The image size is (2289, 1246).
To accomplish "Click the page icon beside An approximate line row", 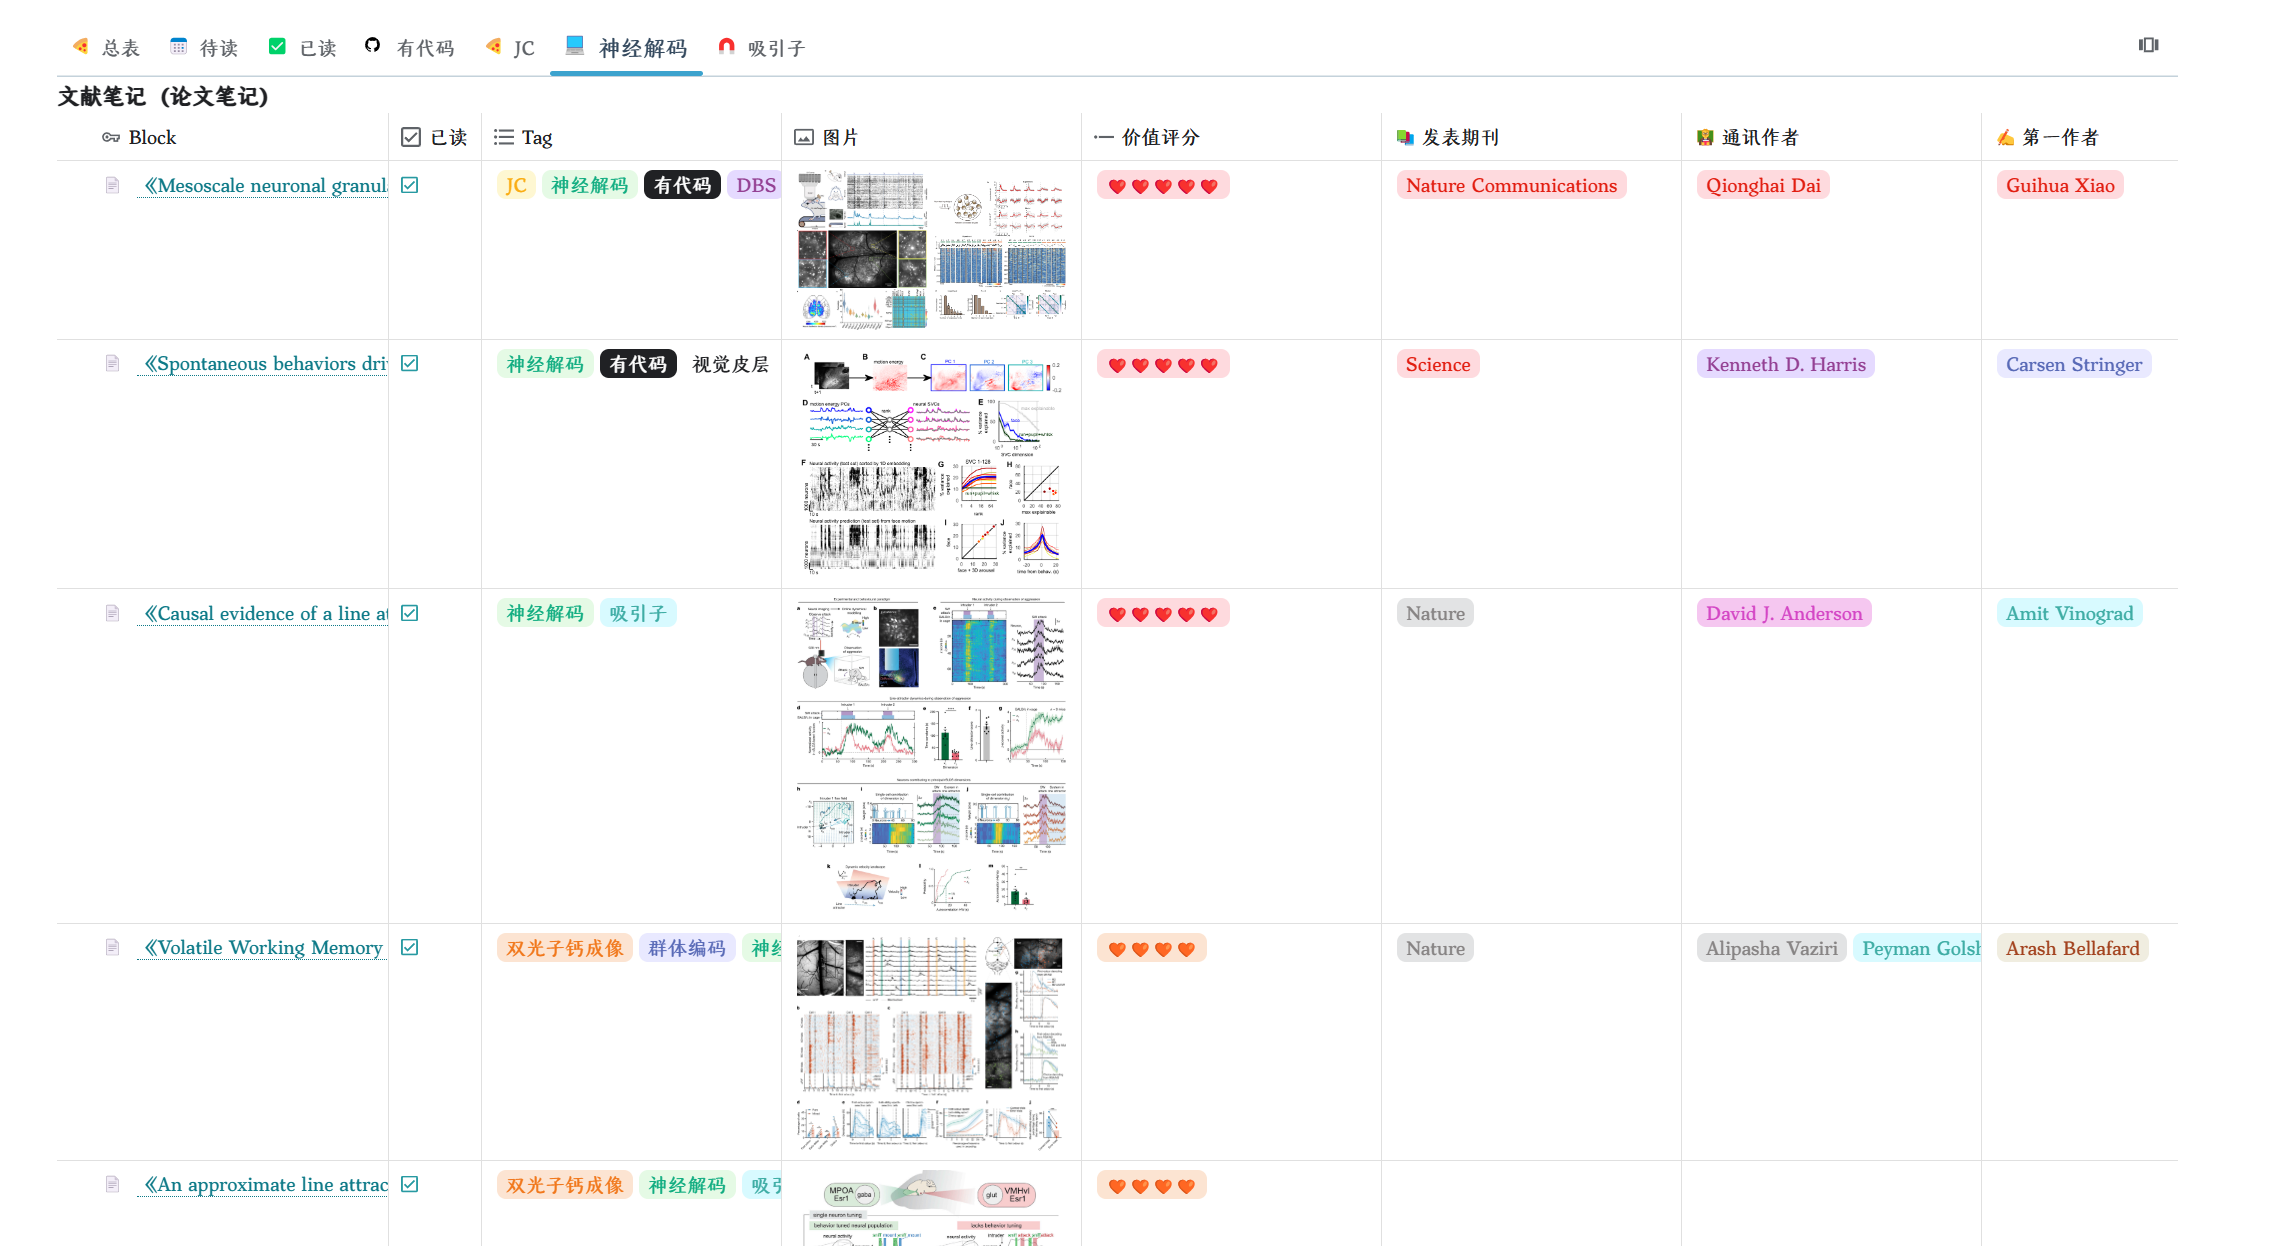I will [112, 1184].
